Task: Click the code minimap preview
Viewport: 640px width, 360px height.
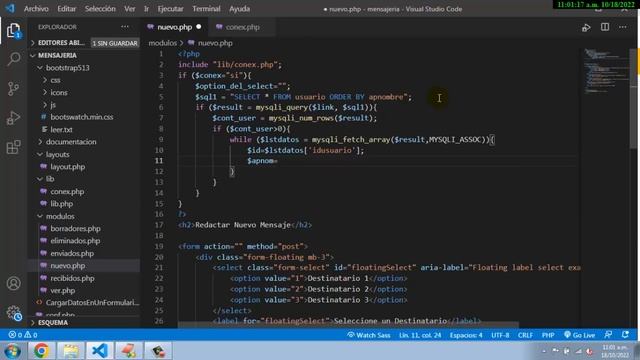Action: point(606,71)
